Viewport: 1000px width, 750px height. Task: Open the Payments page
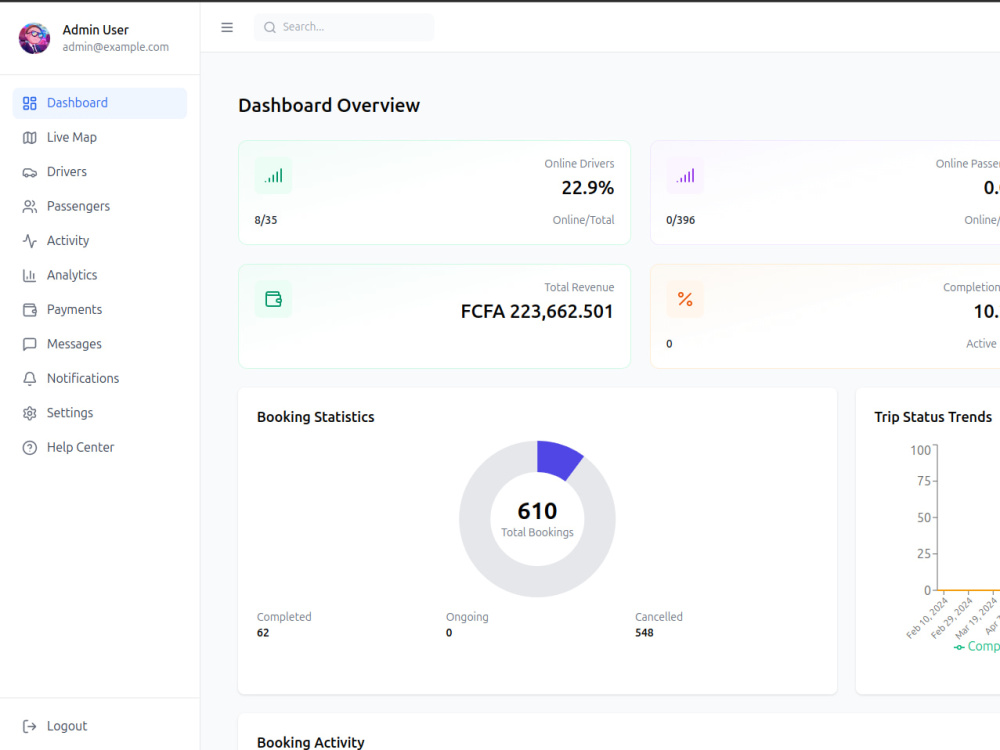pos(99,310)
